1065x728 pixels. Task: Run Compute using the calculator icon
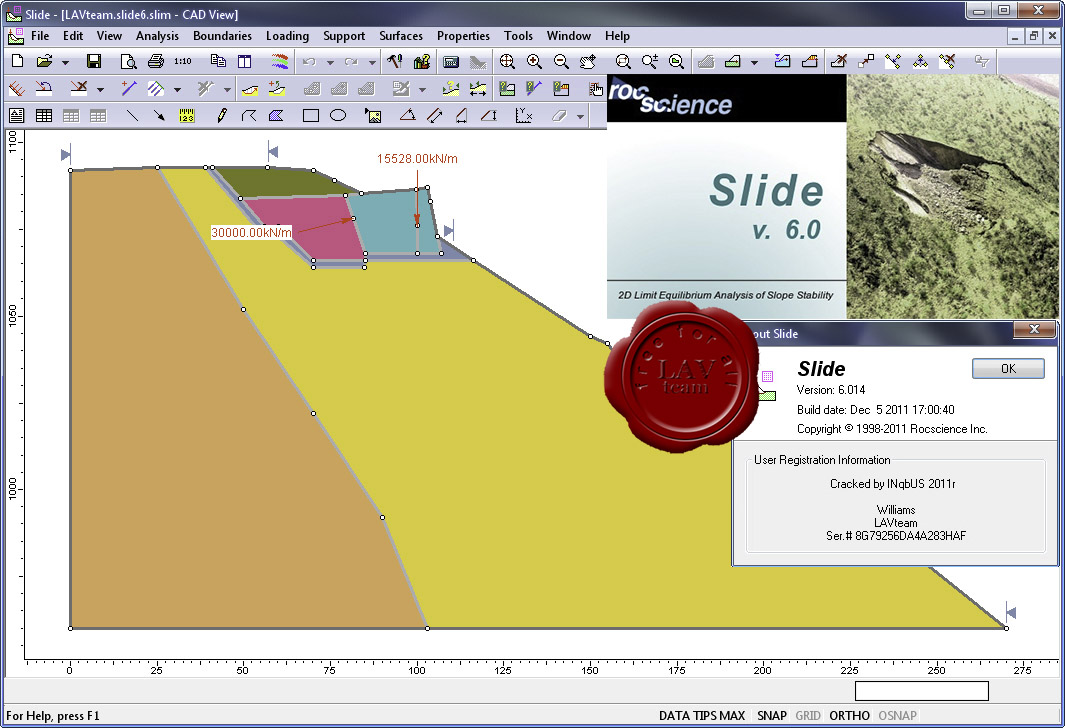tap(450, 62)
